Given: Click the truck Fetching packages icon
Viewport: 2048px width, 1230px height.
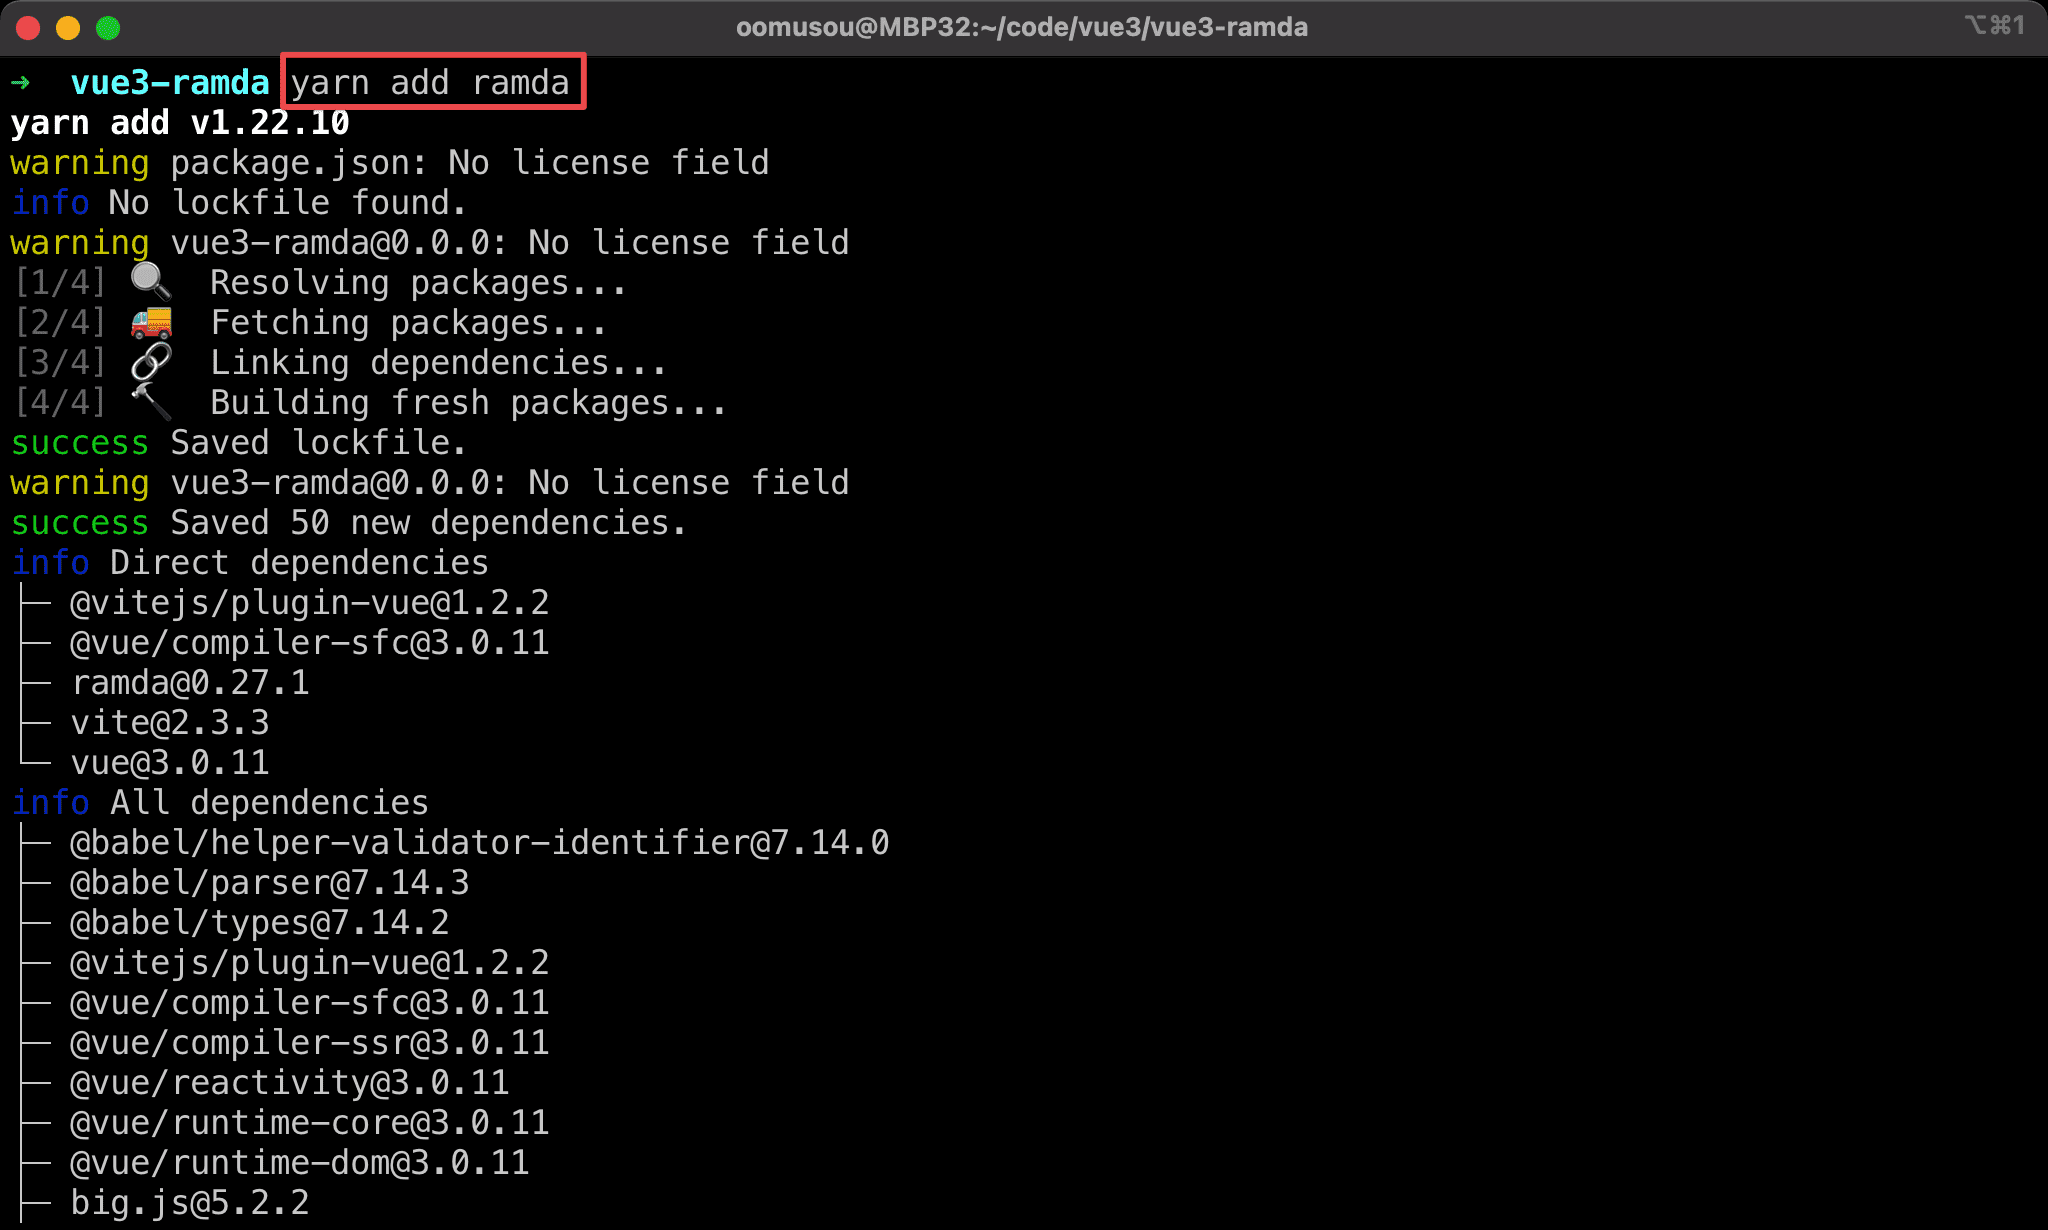Looking at the screenshot, I should tap(151, 323).
